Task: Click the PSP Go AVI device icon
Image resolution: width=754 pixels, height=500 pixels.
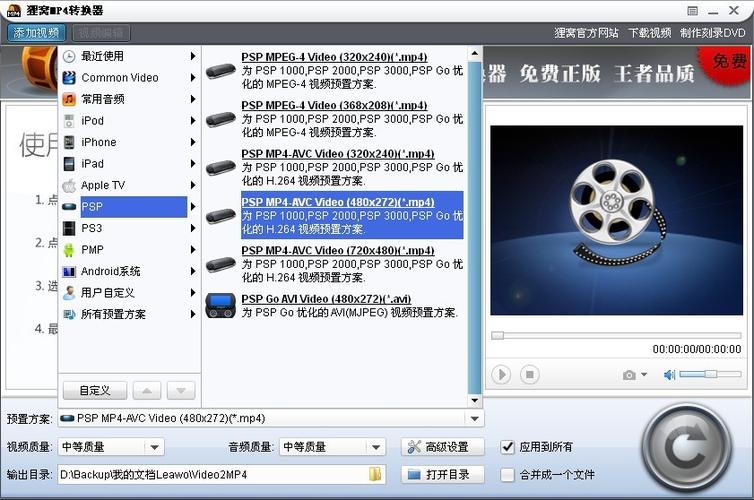Action: point(220,306)
